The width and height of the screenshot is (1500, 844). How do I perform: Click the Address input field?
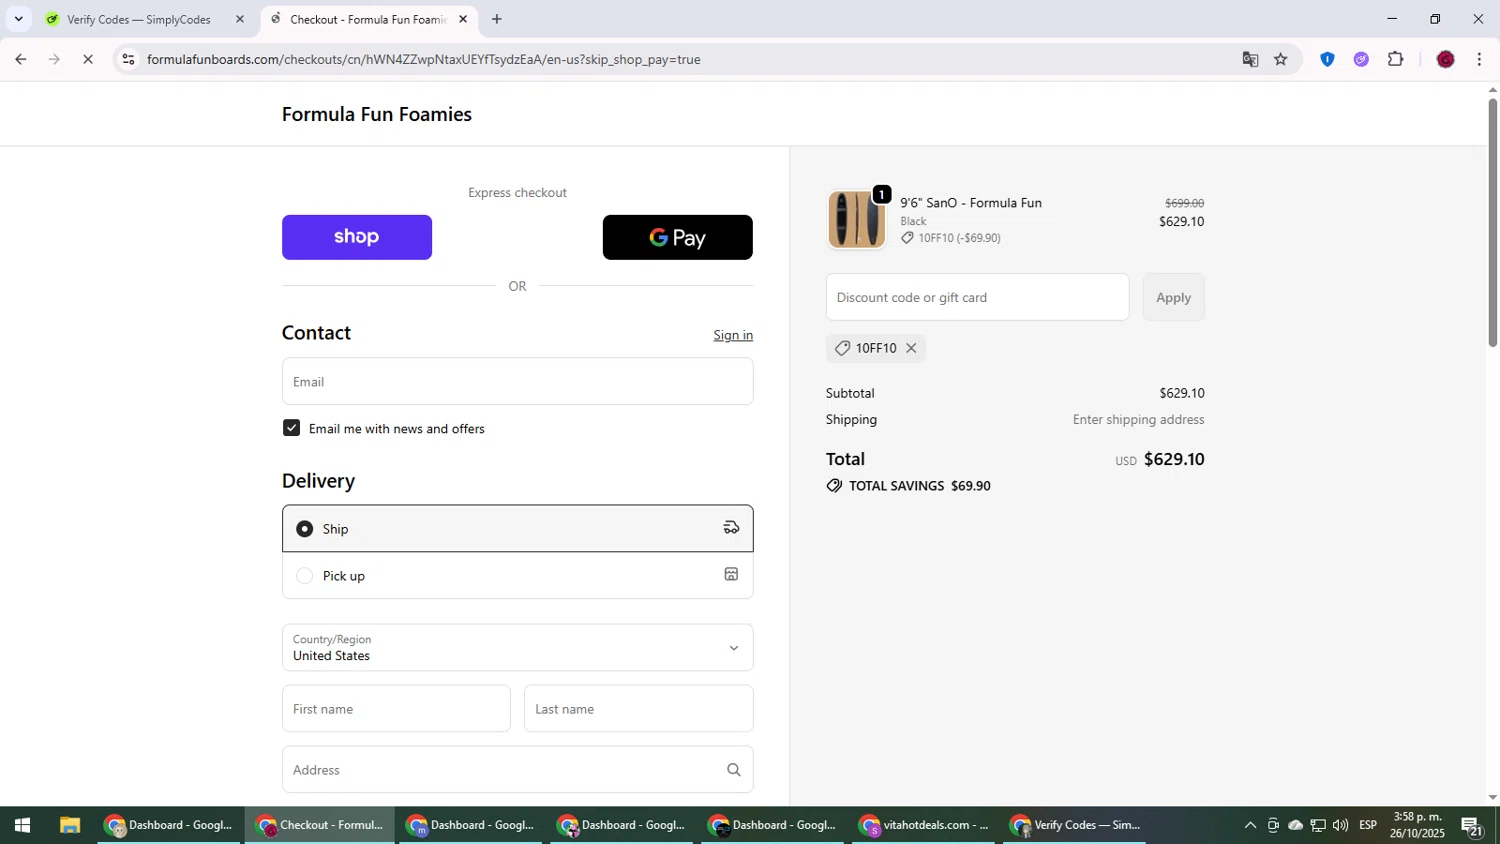click(517, 769)
